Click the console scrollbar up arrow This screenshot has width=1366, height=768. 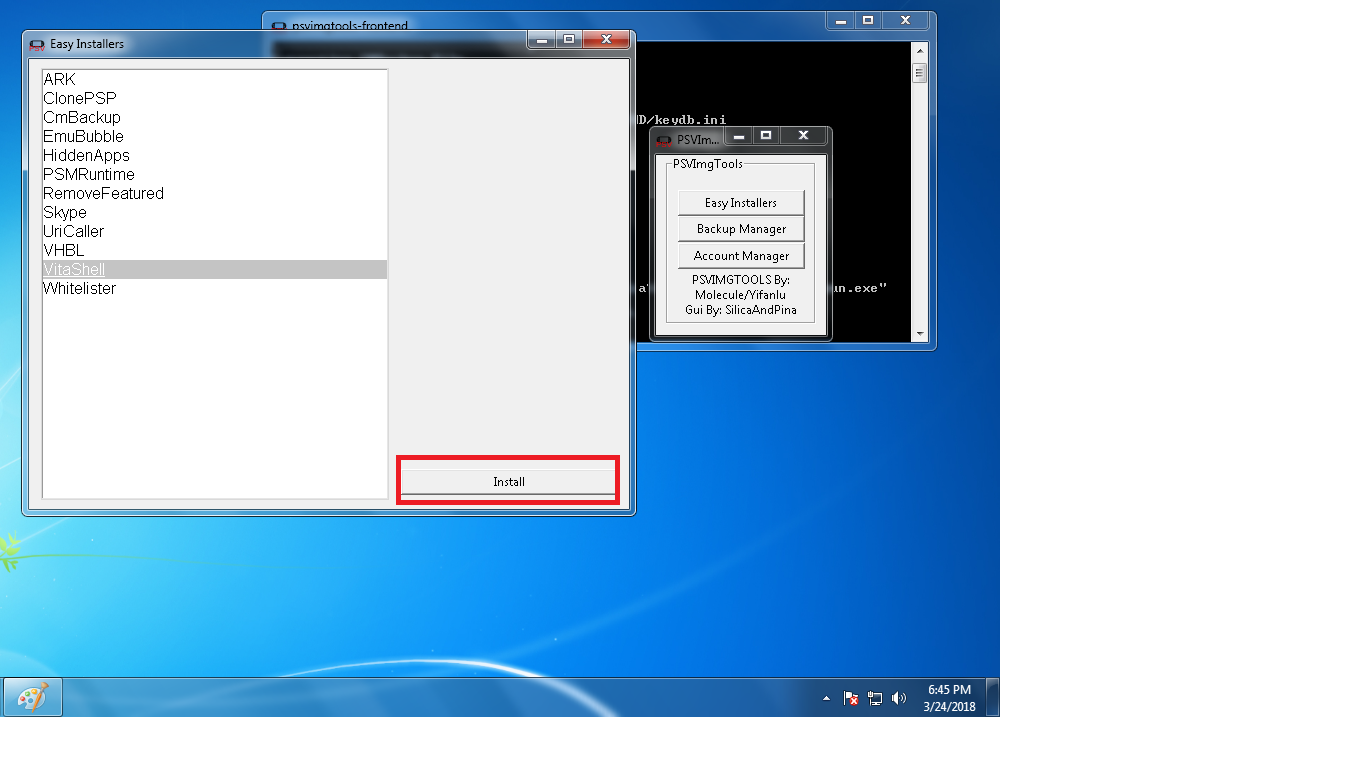[919, 50]
